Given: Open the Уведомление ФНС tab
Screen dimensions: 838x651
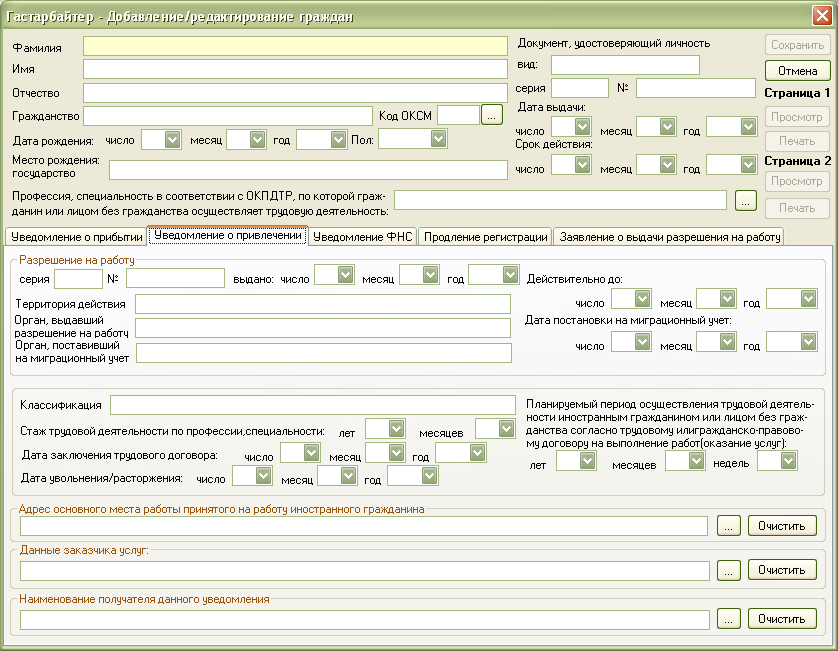Looking at the screenshot, I should (x=362, y=237).
